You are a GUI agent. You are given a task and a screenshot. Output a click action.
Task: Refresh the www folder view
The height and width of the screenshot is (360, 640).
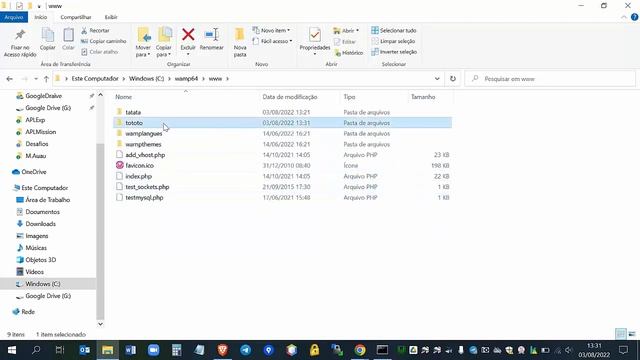(453, 79)
